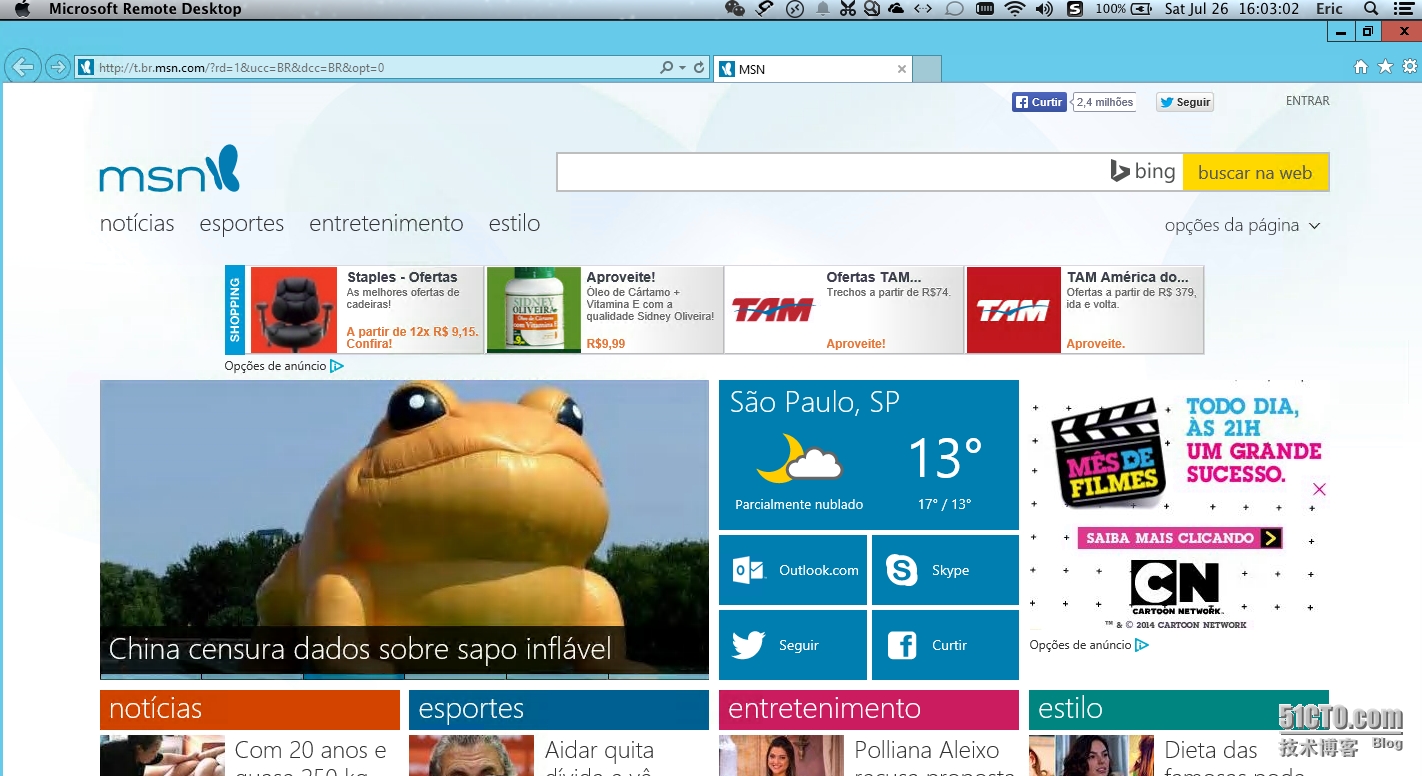Image resolution: width=1422 pixels, height=776 pixels.
Task: Click the Cartoon Network CN logo
Action: (1176, 588)
